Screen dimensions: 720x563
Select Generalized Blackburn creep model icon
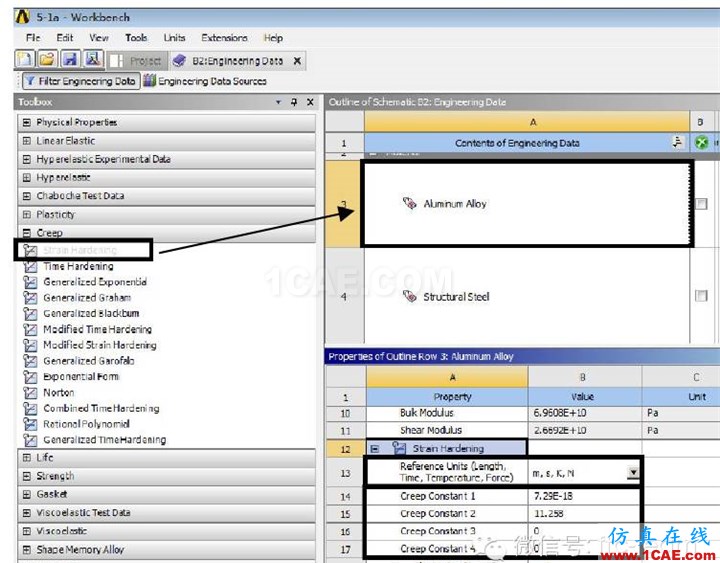click(x=30, y=314)
